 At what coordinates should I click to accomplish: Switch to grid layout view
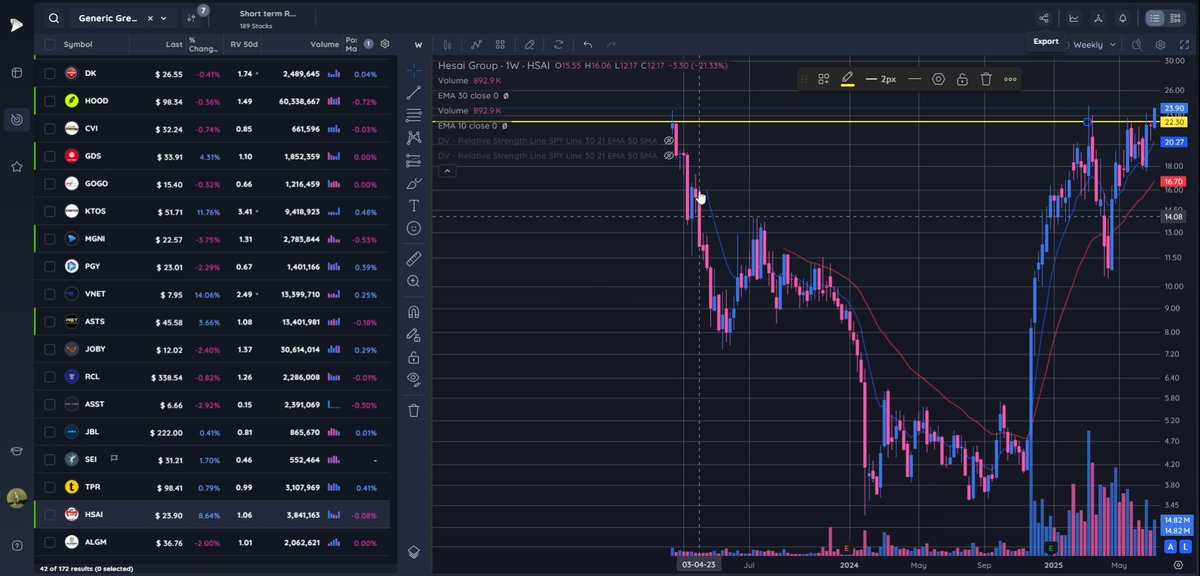click(x=1175, y=18)
